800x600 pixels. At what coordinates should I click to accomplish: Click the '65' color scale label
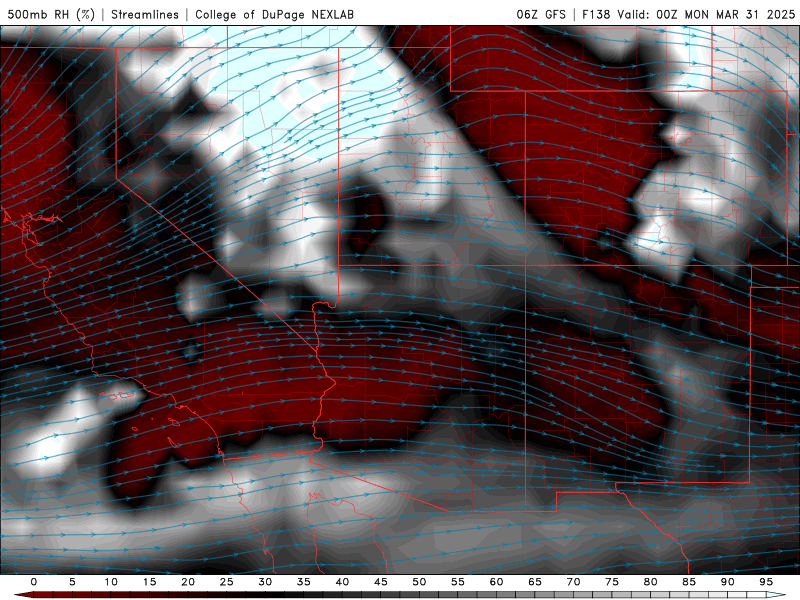pos(535,582)
